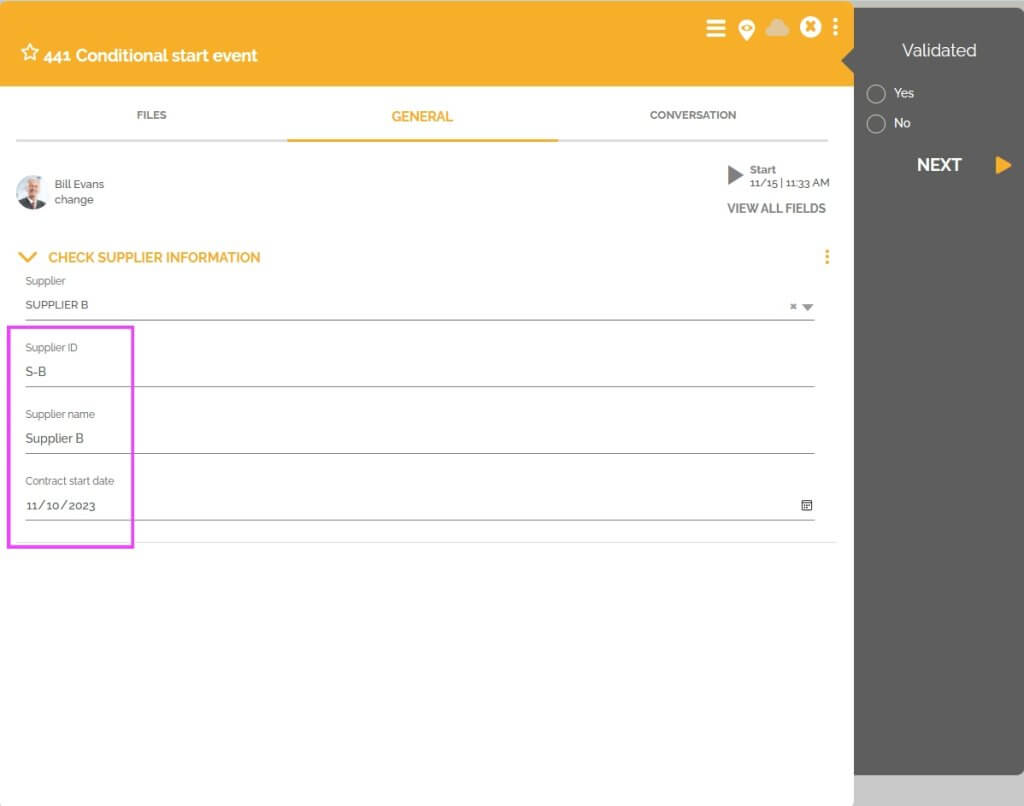
Task: Click the View All Fields link
Action: pyautogui.click(x=776, y=208)
